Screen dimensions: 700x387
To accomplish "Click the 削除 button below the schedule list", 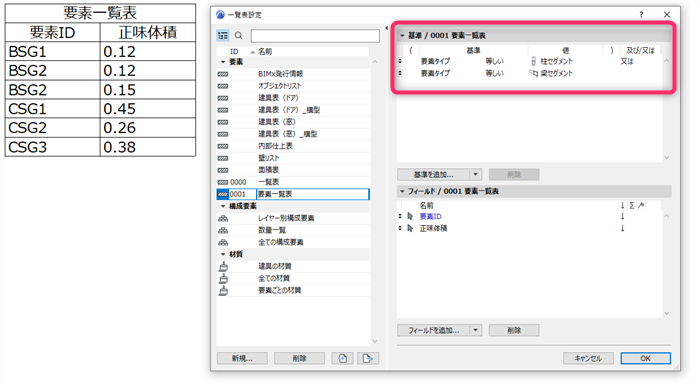I will tap(300, 358).
